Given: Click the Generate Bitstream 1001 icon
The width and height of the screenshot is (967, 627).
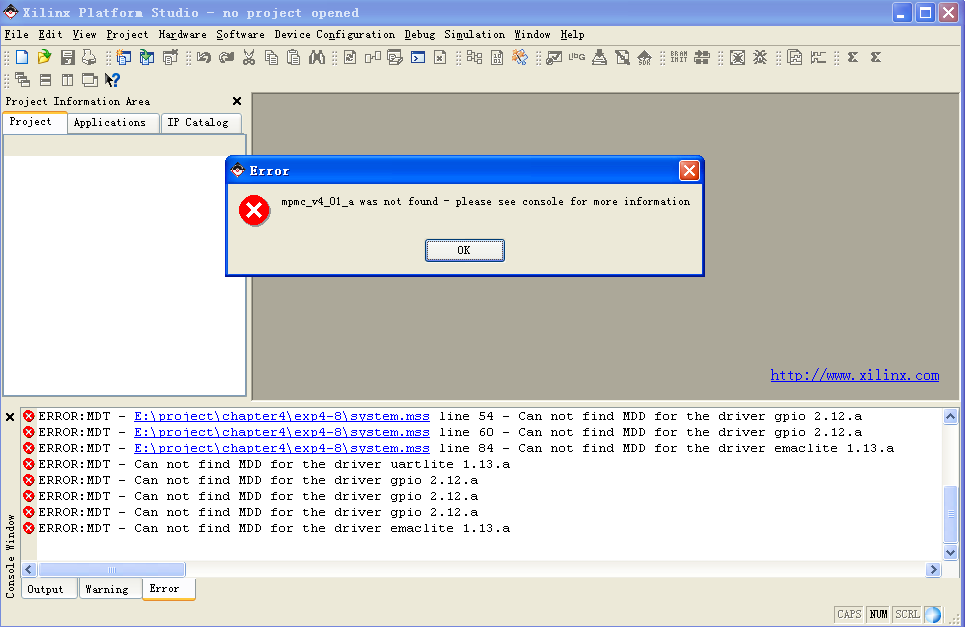Looking at the screenshot, I should pyautogui.click(x=497, y=57).
